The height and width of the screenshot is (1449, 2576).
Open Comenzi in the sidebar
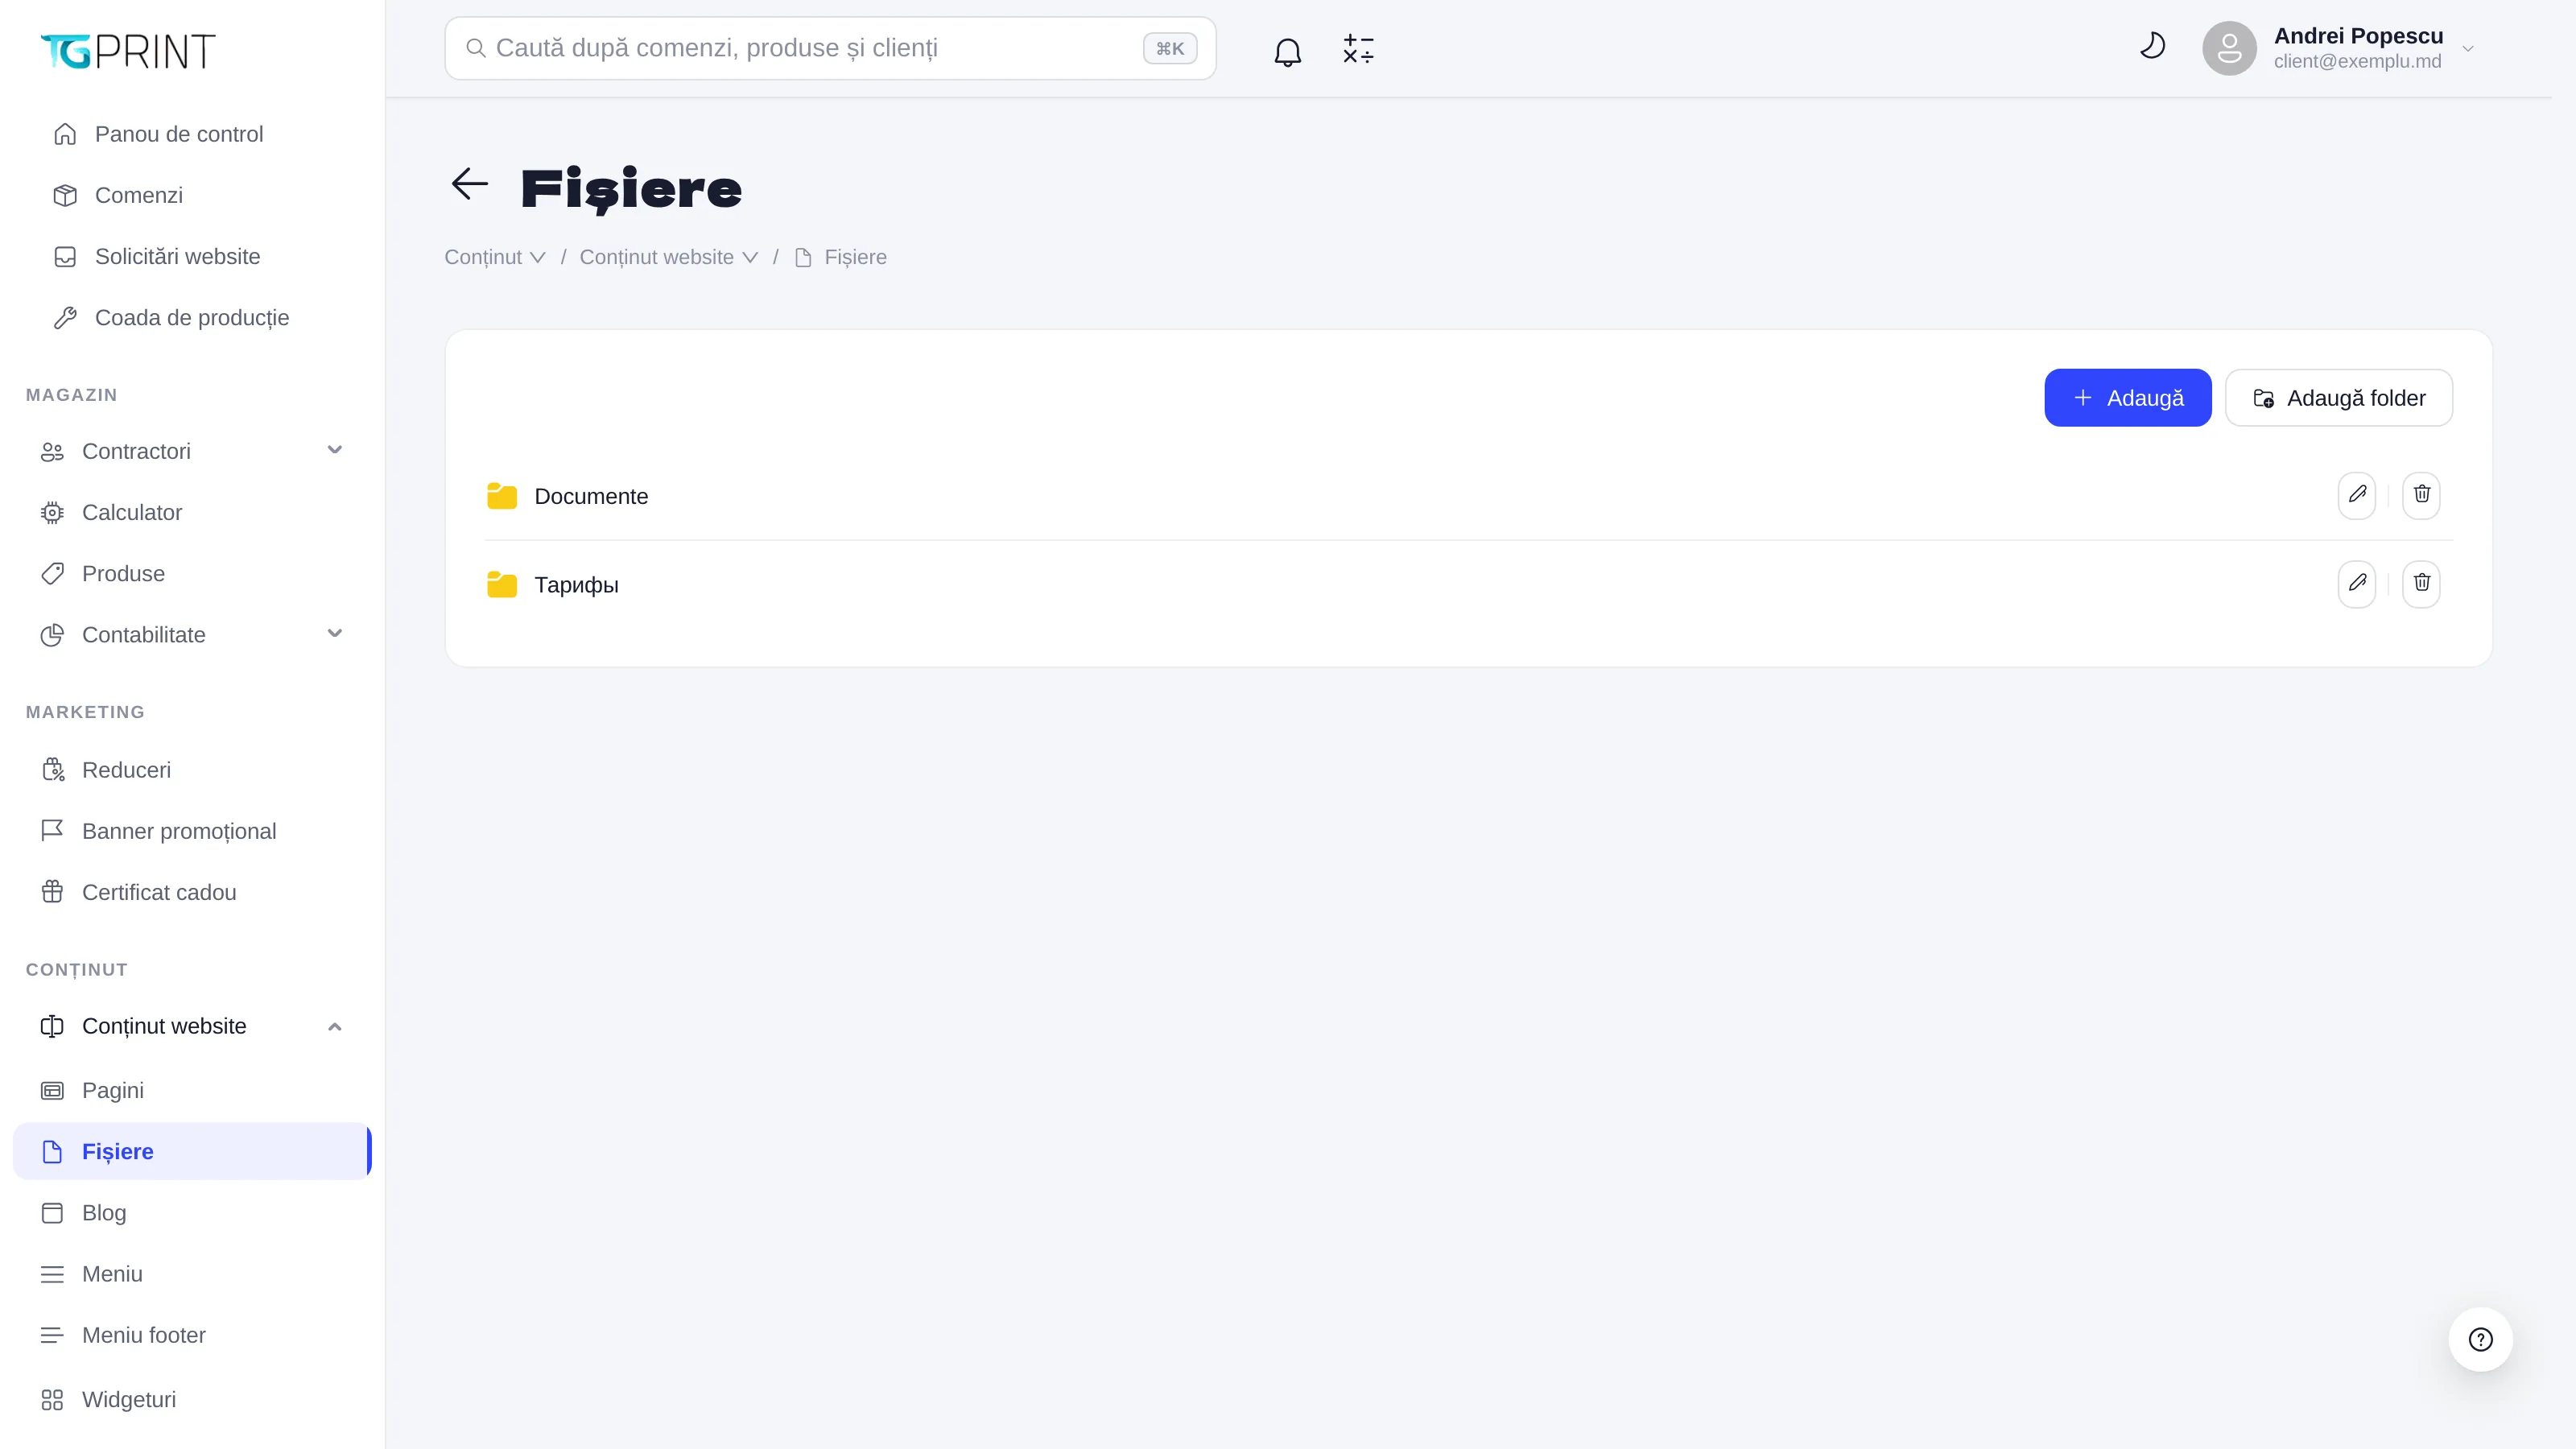tap(193, 195)
